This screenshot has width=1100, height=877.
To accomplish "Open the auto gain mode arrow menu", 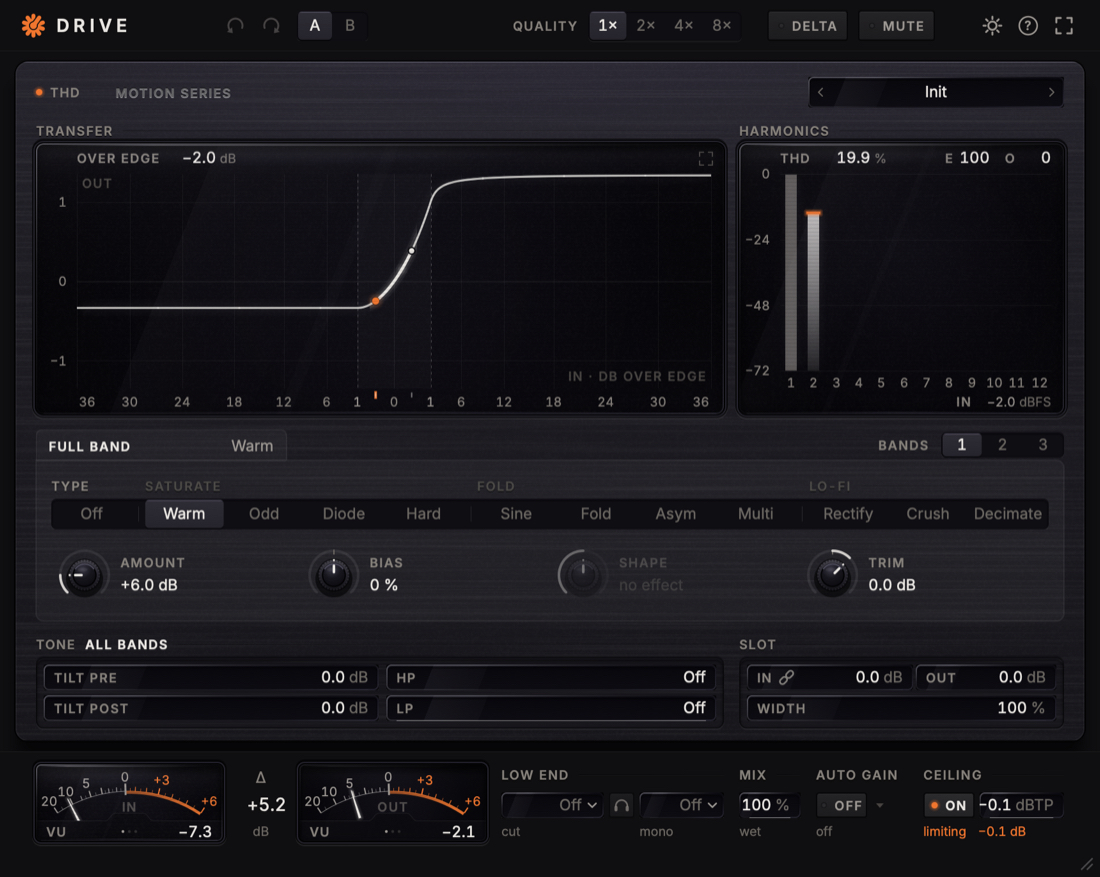I will click(880, 805).
